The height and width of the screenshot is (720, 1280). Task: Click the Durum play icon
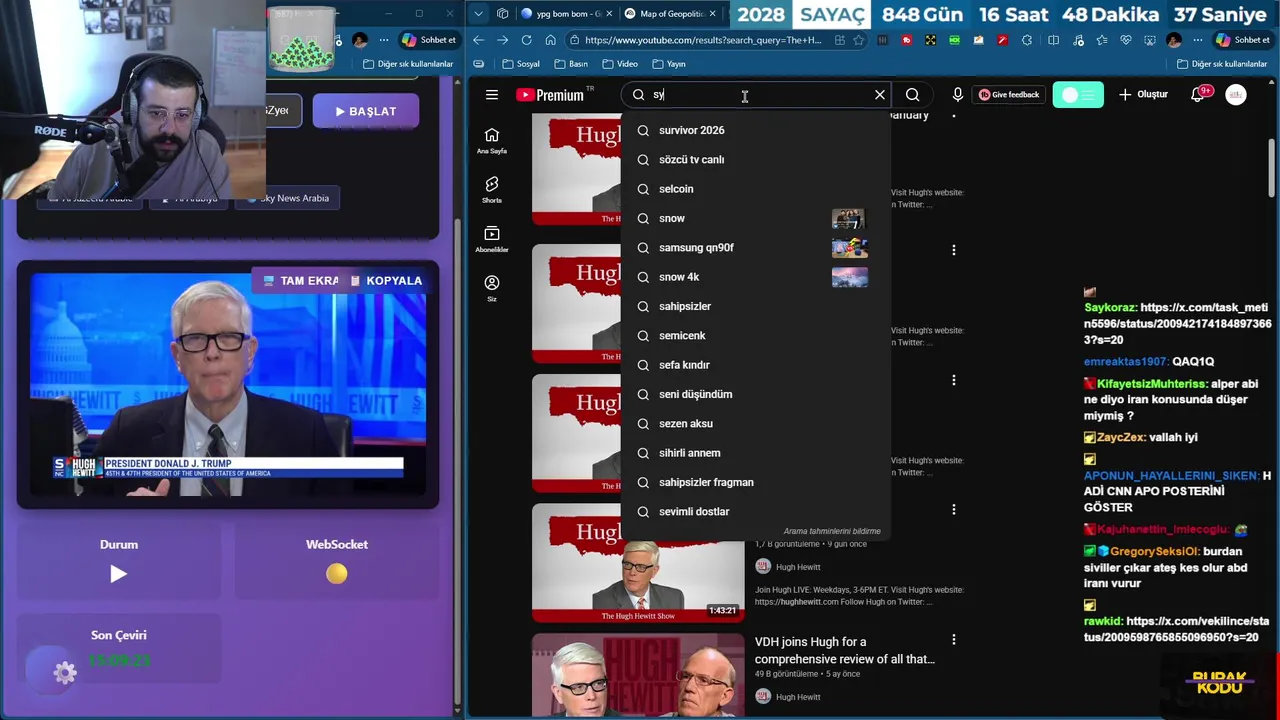pos(118,574)
